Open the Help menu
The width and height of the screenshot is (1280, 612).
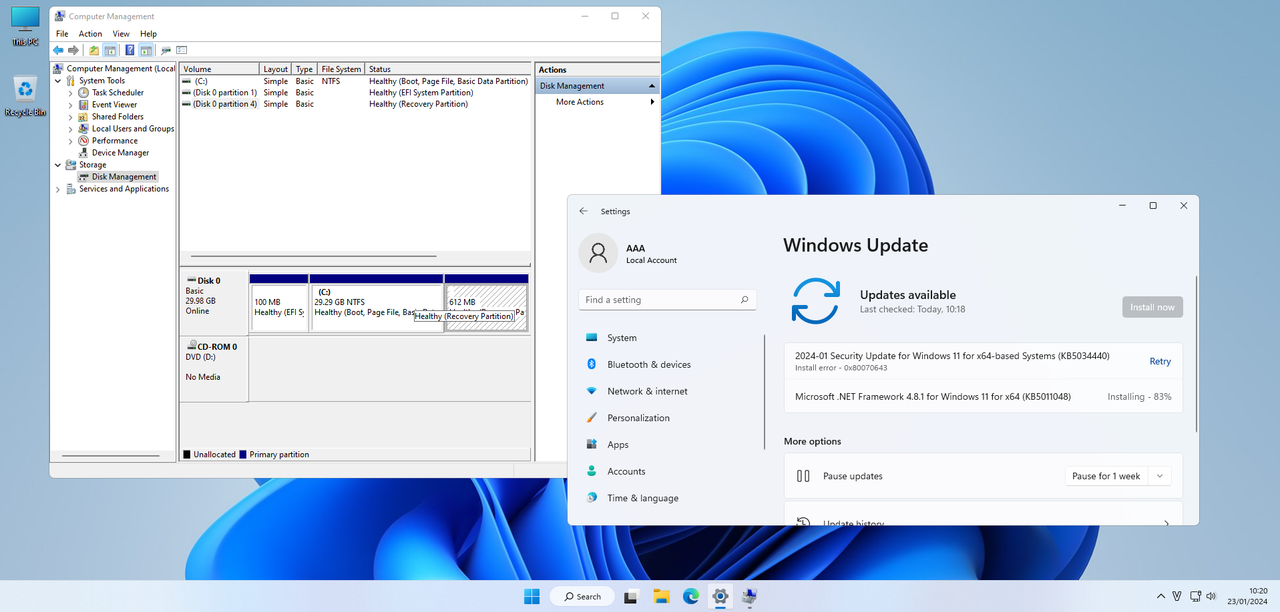tap(148, 34)
